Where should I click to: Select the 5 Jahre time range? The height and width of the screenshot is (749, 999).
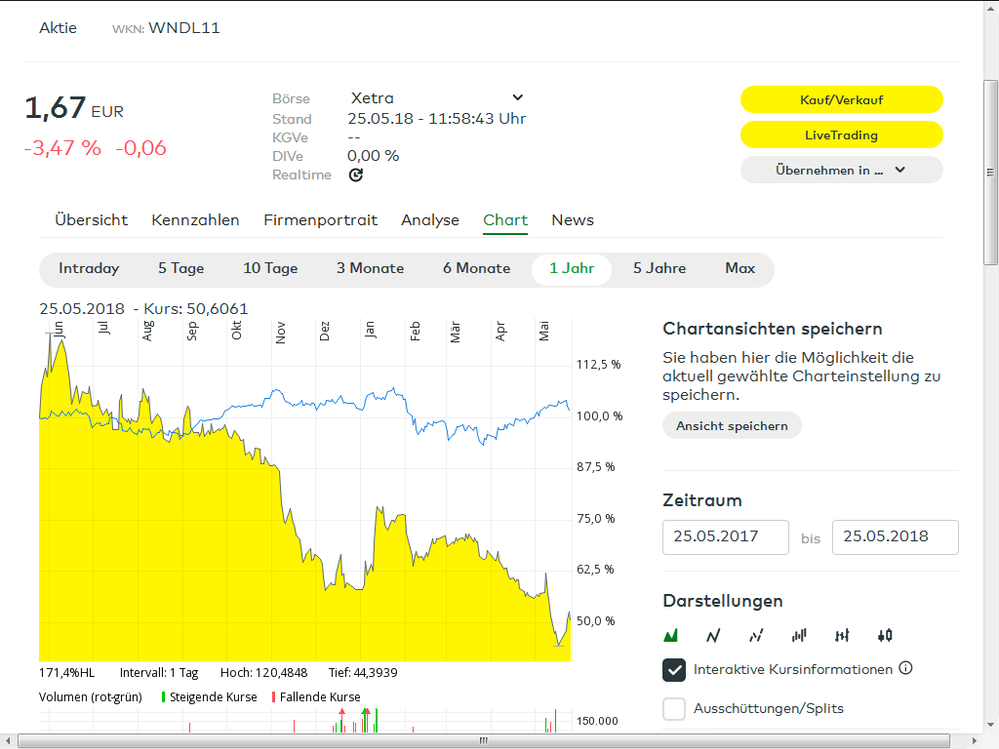659,268
